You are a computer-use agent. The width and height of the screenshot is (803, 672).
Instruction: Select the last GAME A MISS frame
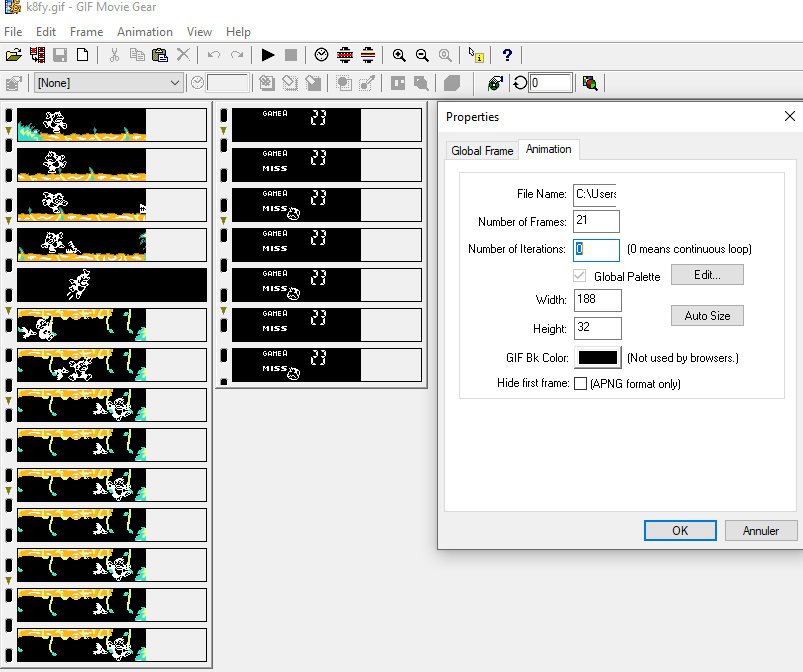pos(327,365)
